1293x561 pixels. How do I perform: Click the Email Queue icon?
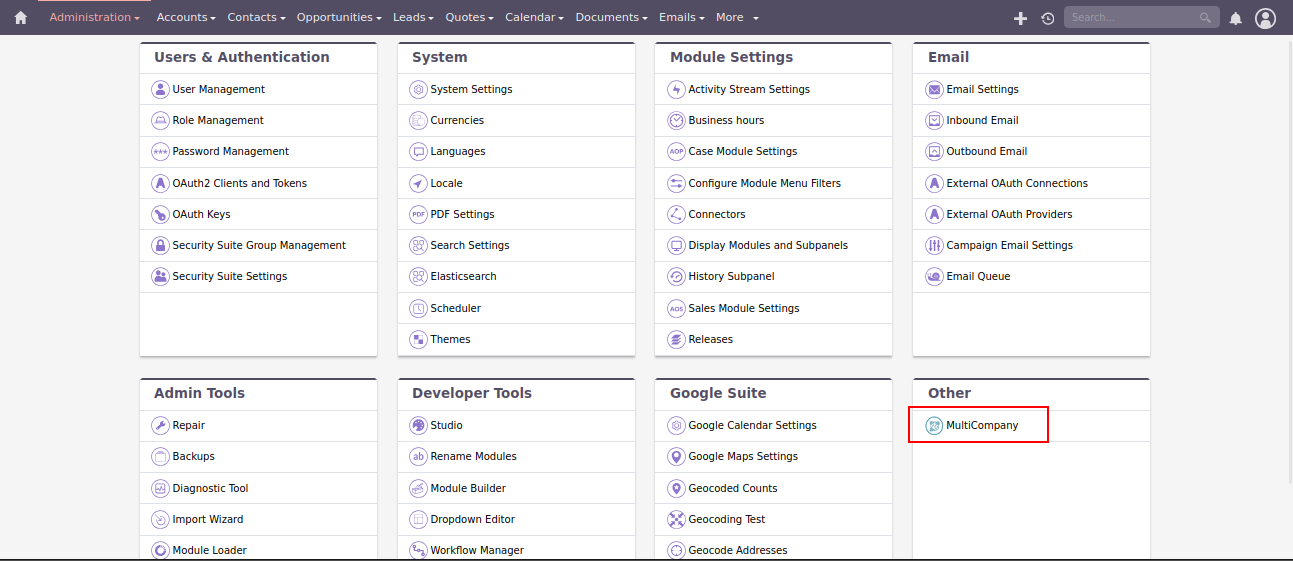(x=934, y=276)
